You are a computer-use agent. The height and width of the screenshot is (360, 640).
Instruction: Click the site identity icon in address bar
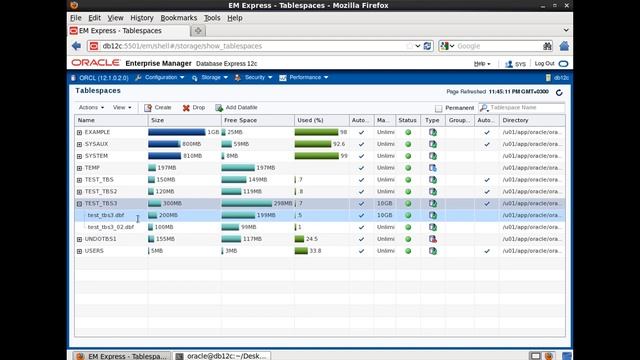point(94,46)
